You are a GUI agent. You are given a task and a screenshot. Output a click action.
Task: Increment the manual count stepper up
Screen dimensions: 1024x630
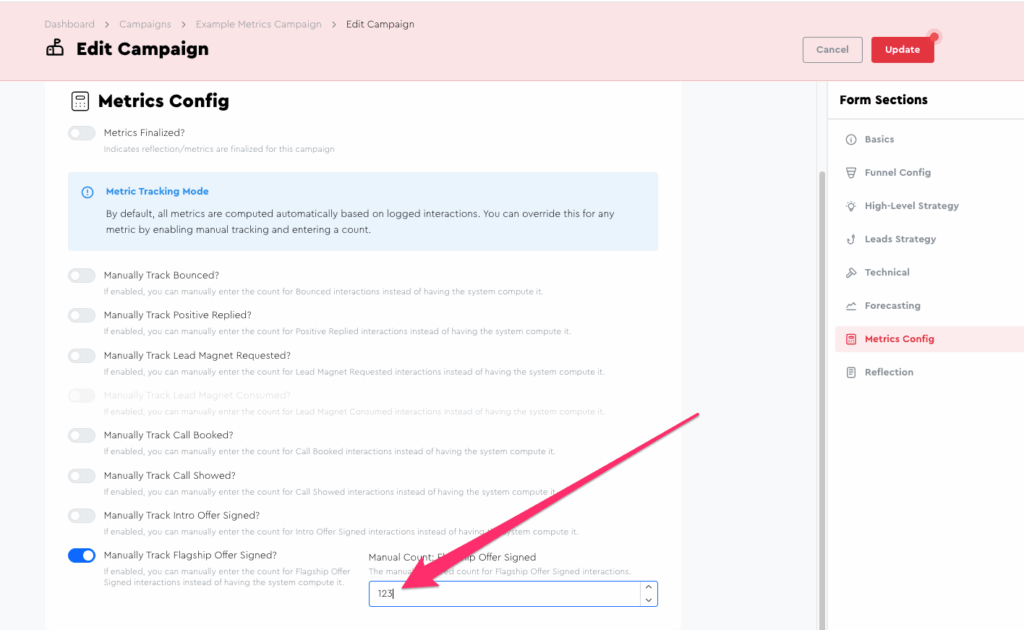coord(648,588)
